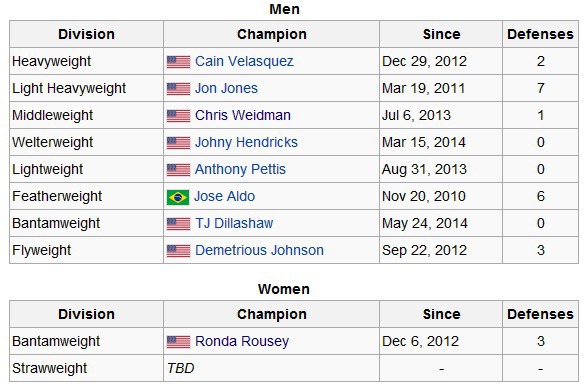587x390 pixels.
Task: Open the Jon Jones link
Action: [226, 88]
